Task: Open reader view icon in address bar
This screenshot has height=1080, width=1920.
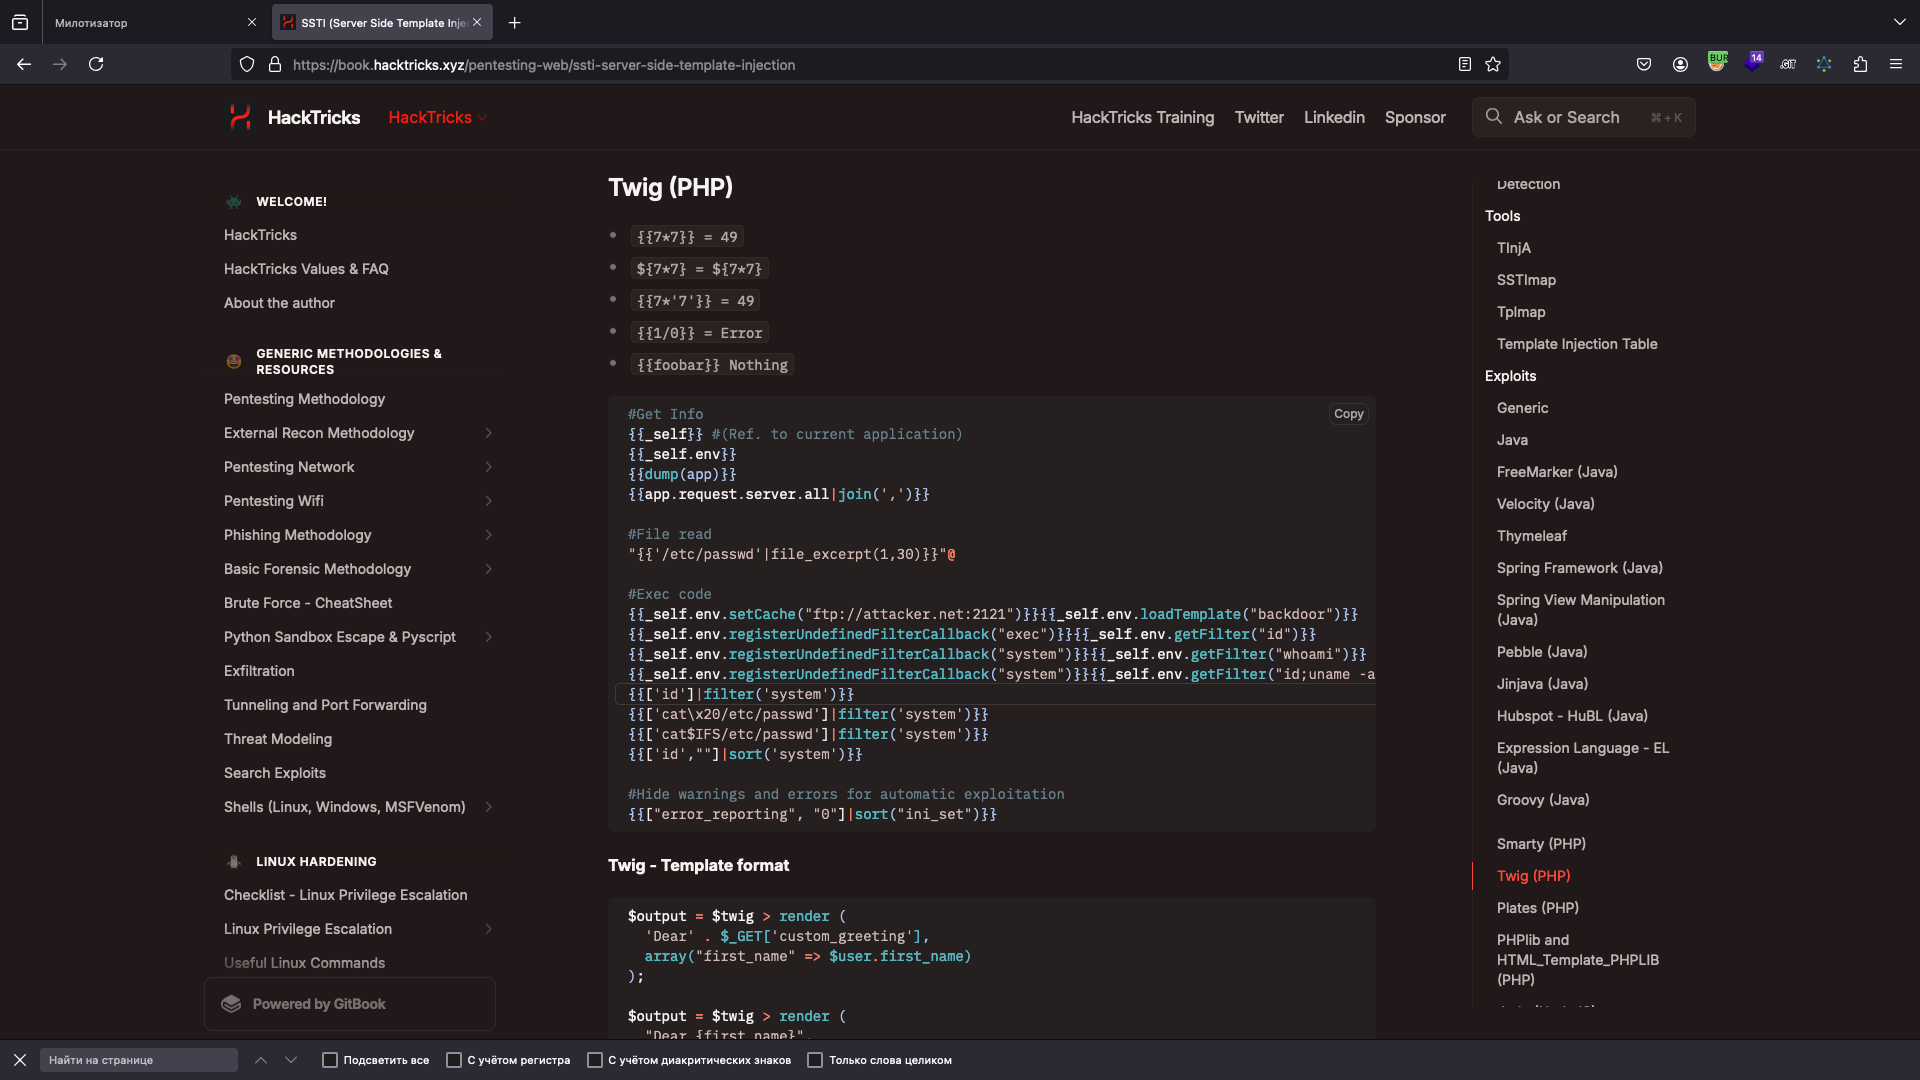Action: coord(1465,64)
